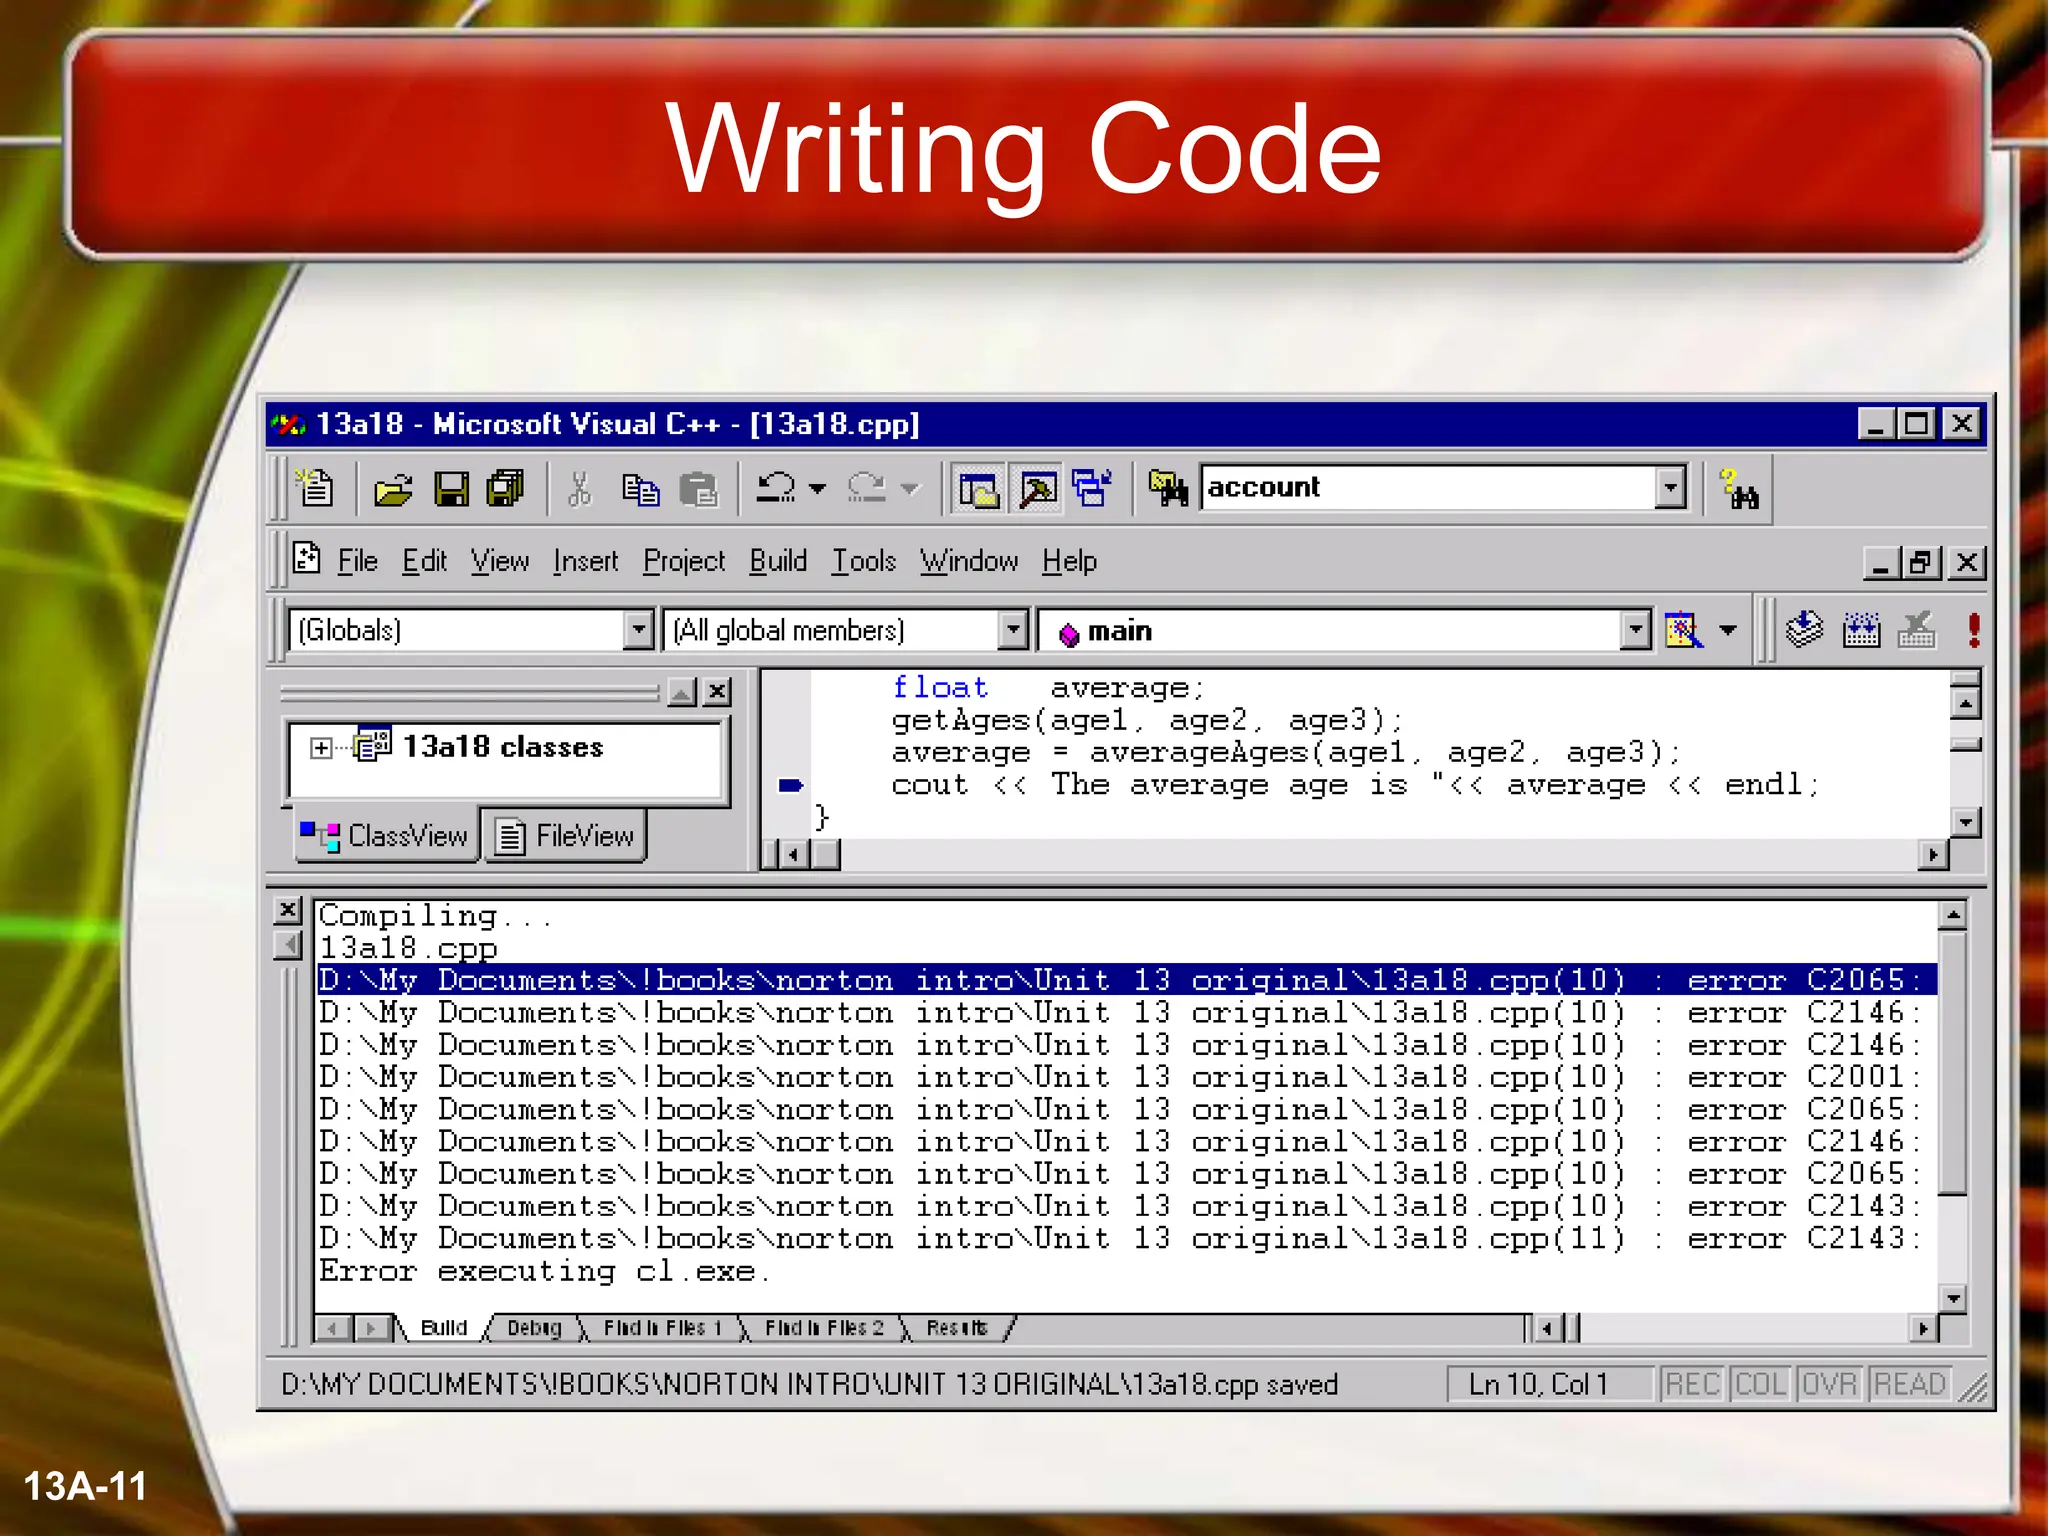2048x1536 pixels.
Task: Open the View menu
Action: [500, 561]
